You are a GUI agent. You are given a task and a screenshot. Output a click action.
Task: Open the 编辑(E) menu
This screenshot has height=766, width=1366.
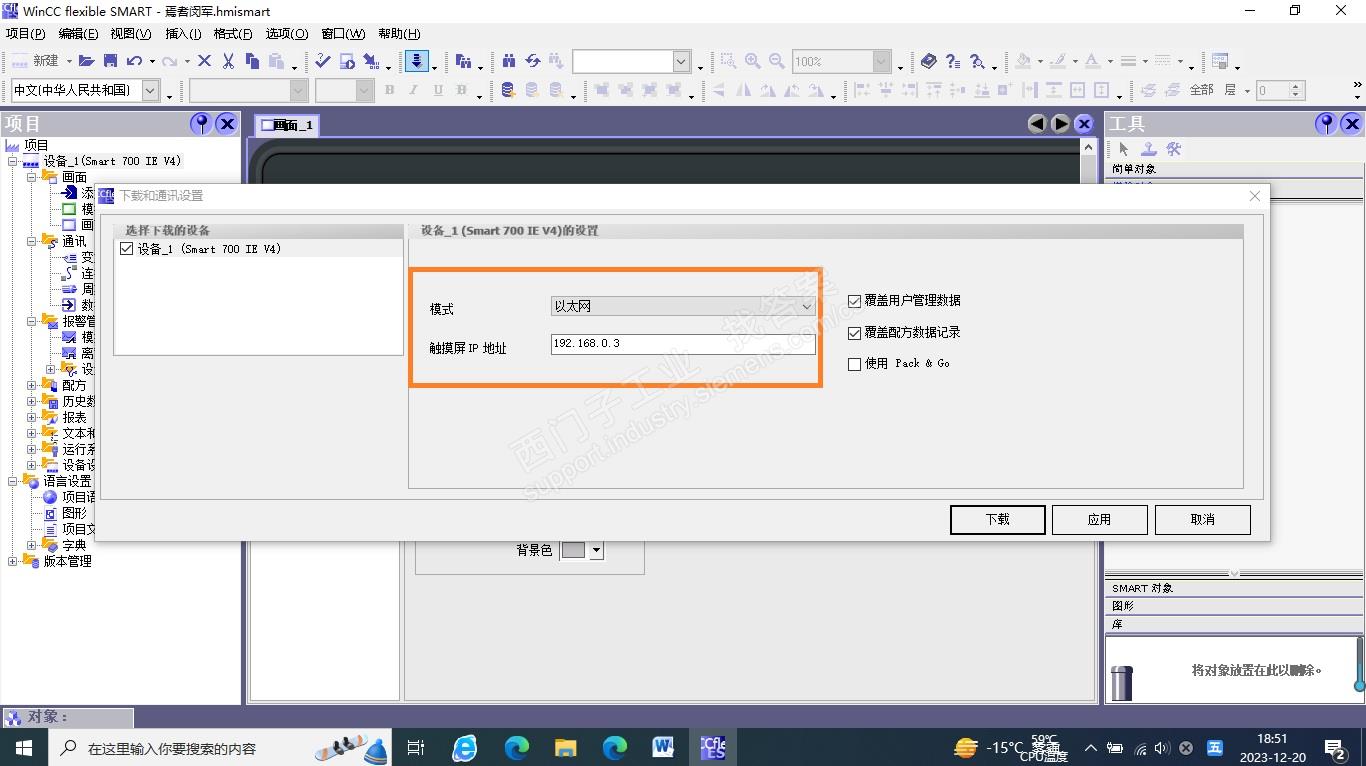click(x=78, y=34)
